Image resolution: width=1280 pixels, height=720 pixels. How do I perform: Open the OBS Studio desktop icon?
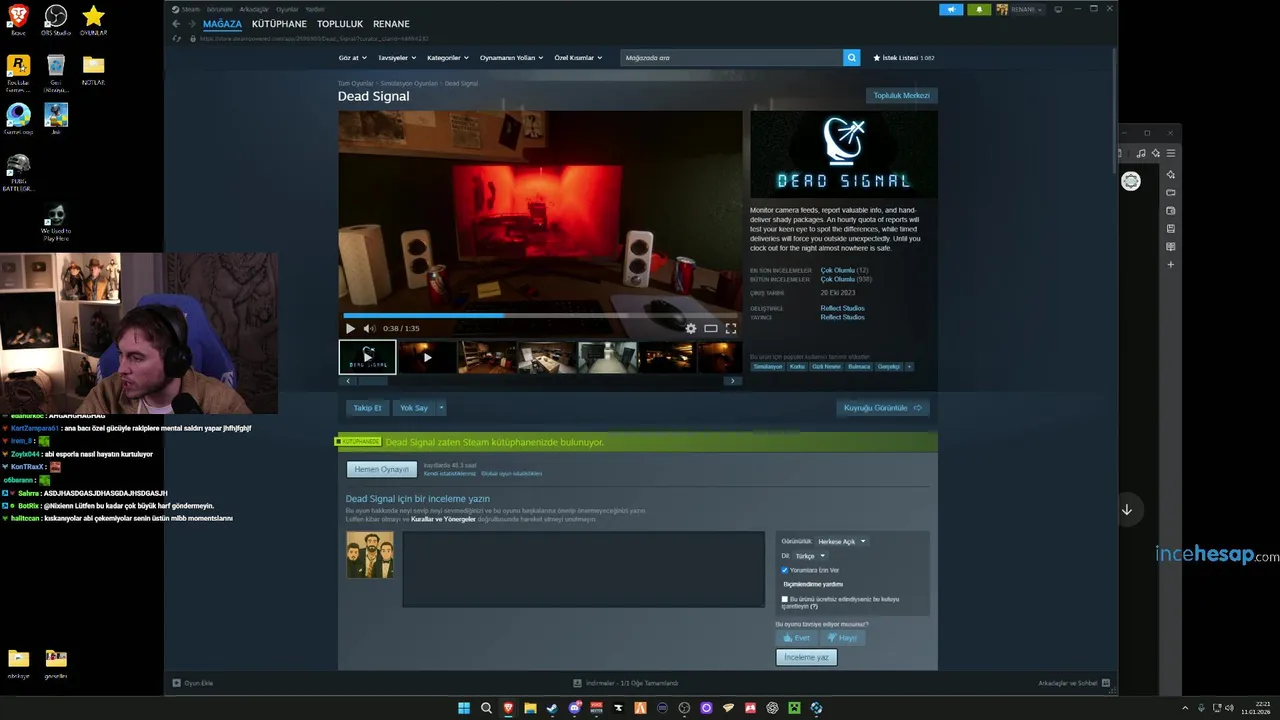(x=56, y=19)
